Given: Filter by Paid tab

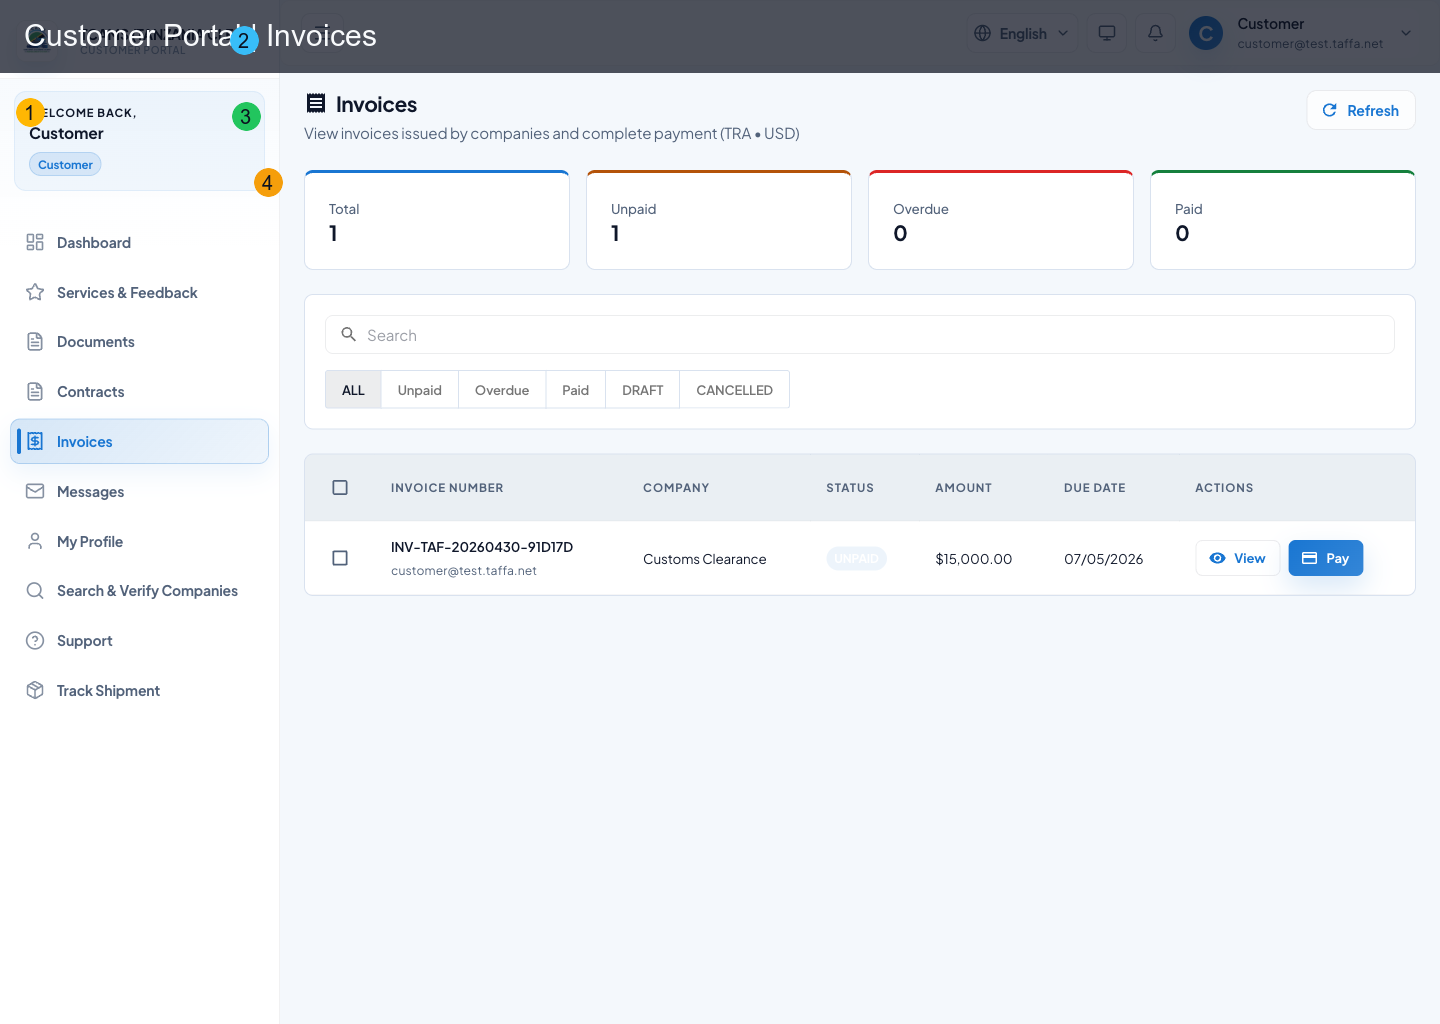Looking at the screenshot, I should coord(576,390).
